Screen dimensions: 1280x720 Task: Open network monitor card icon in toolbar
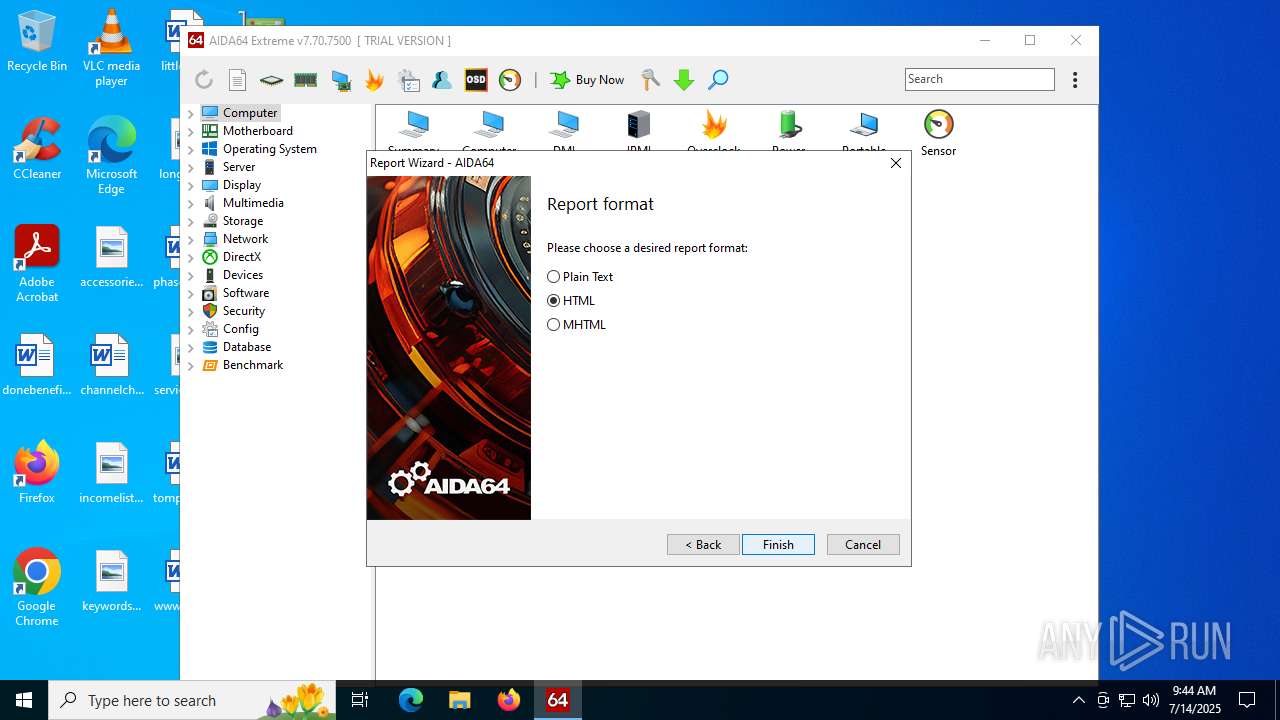coord(340,80)
